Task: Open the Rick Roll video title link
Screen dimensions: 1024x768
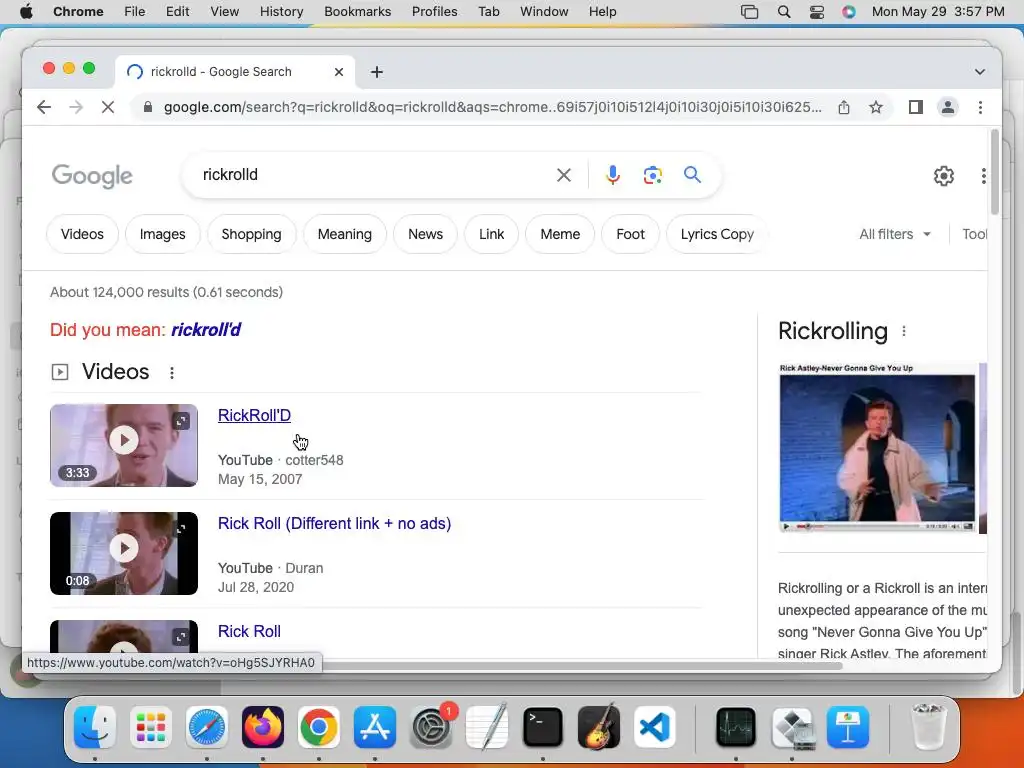Action: [x=249, y=632]
